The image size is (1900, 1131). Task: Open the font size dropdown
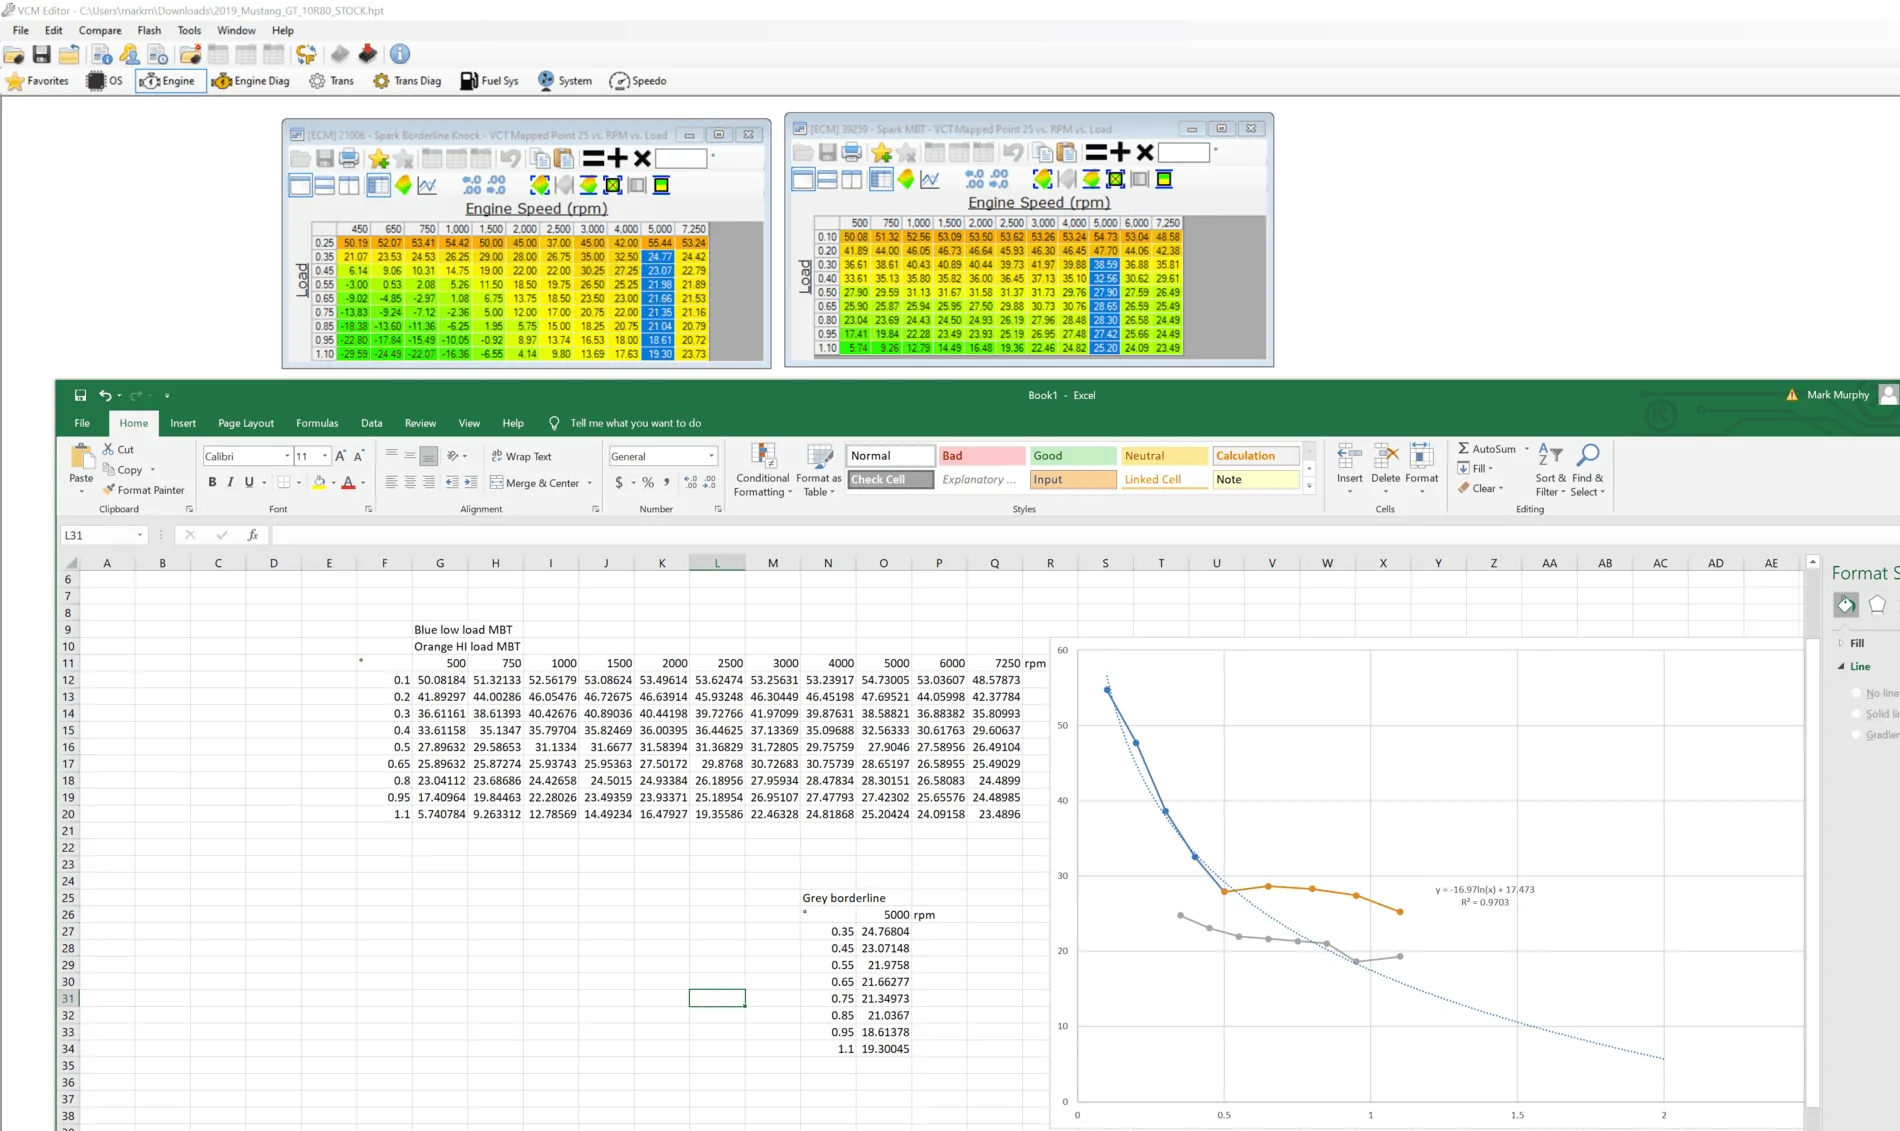point(325,456)
